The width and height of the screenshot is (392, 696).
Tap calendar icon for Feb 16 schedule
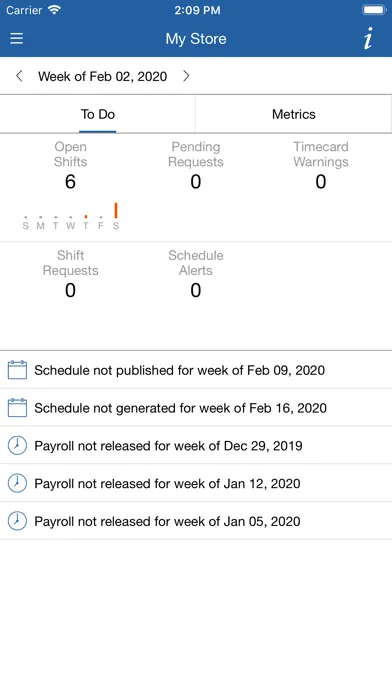(x=17, y=407)
